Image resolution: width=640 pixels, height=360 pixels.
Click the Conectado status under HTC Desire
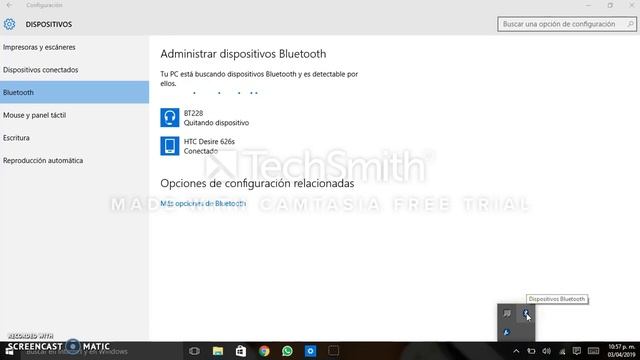point(200,151)
